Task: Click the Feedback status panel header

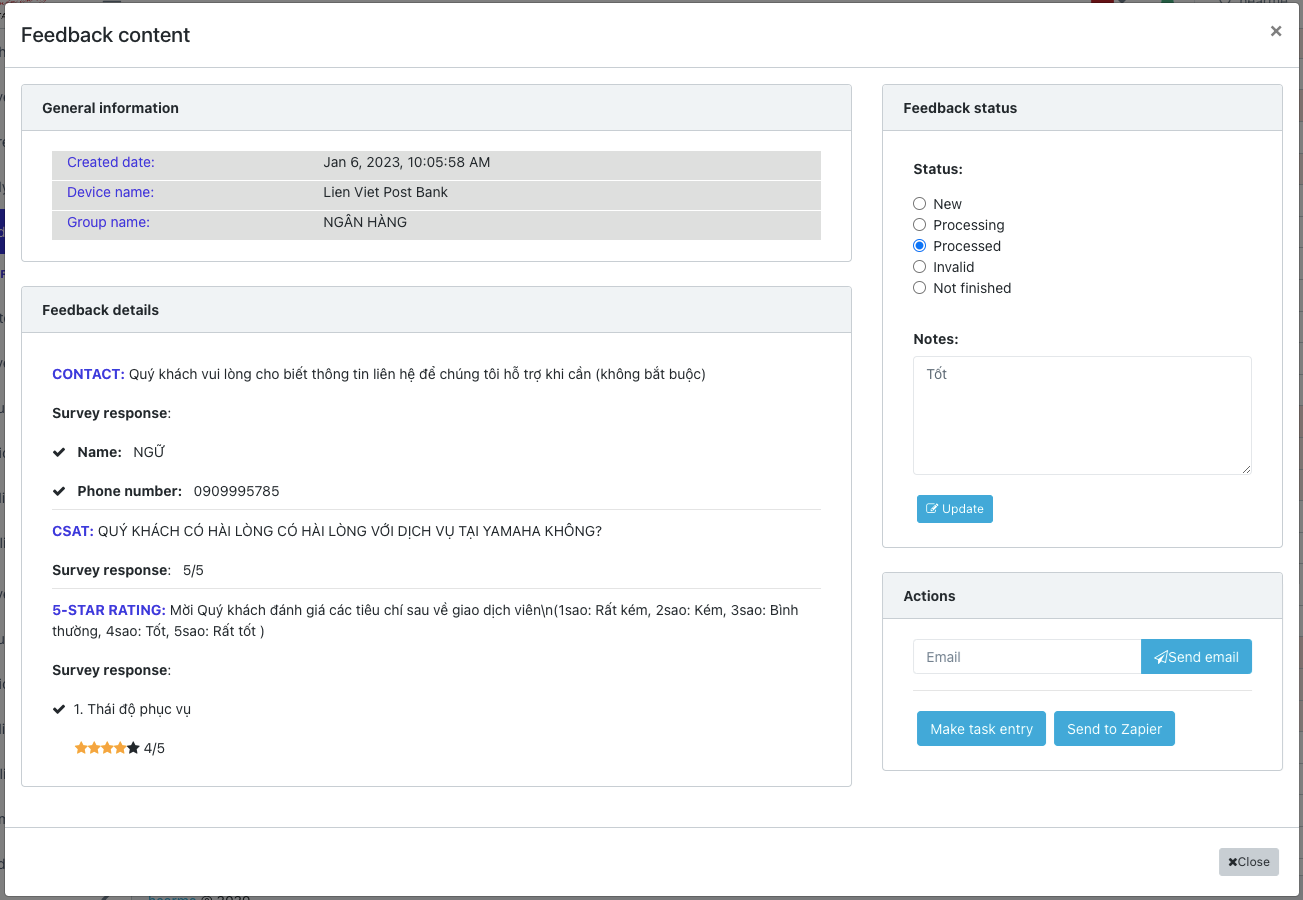Action: 1082,108
